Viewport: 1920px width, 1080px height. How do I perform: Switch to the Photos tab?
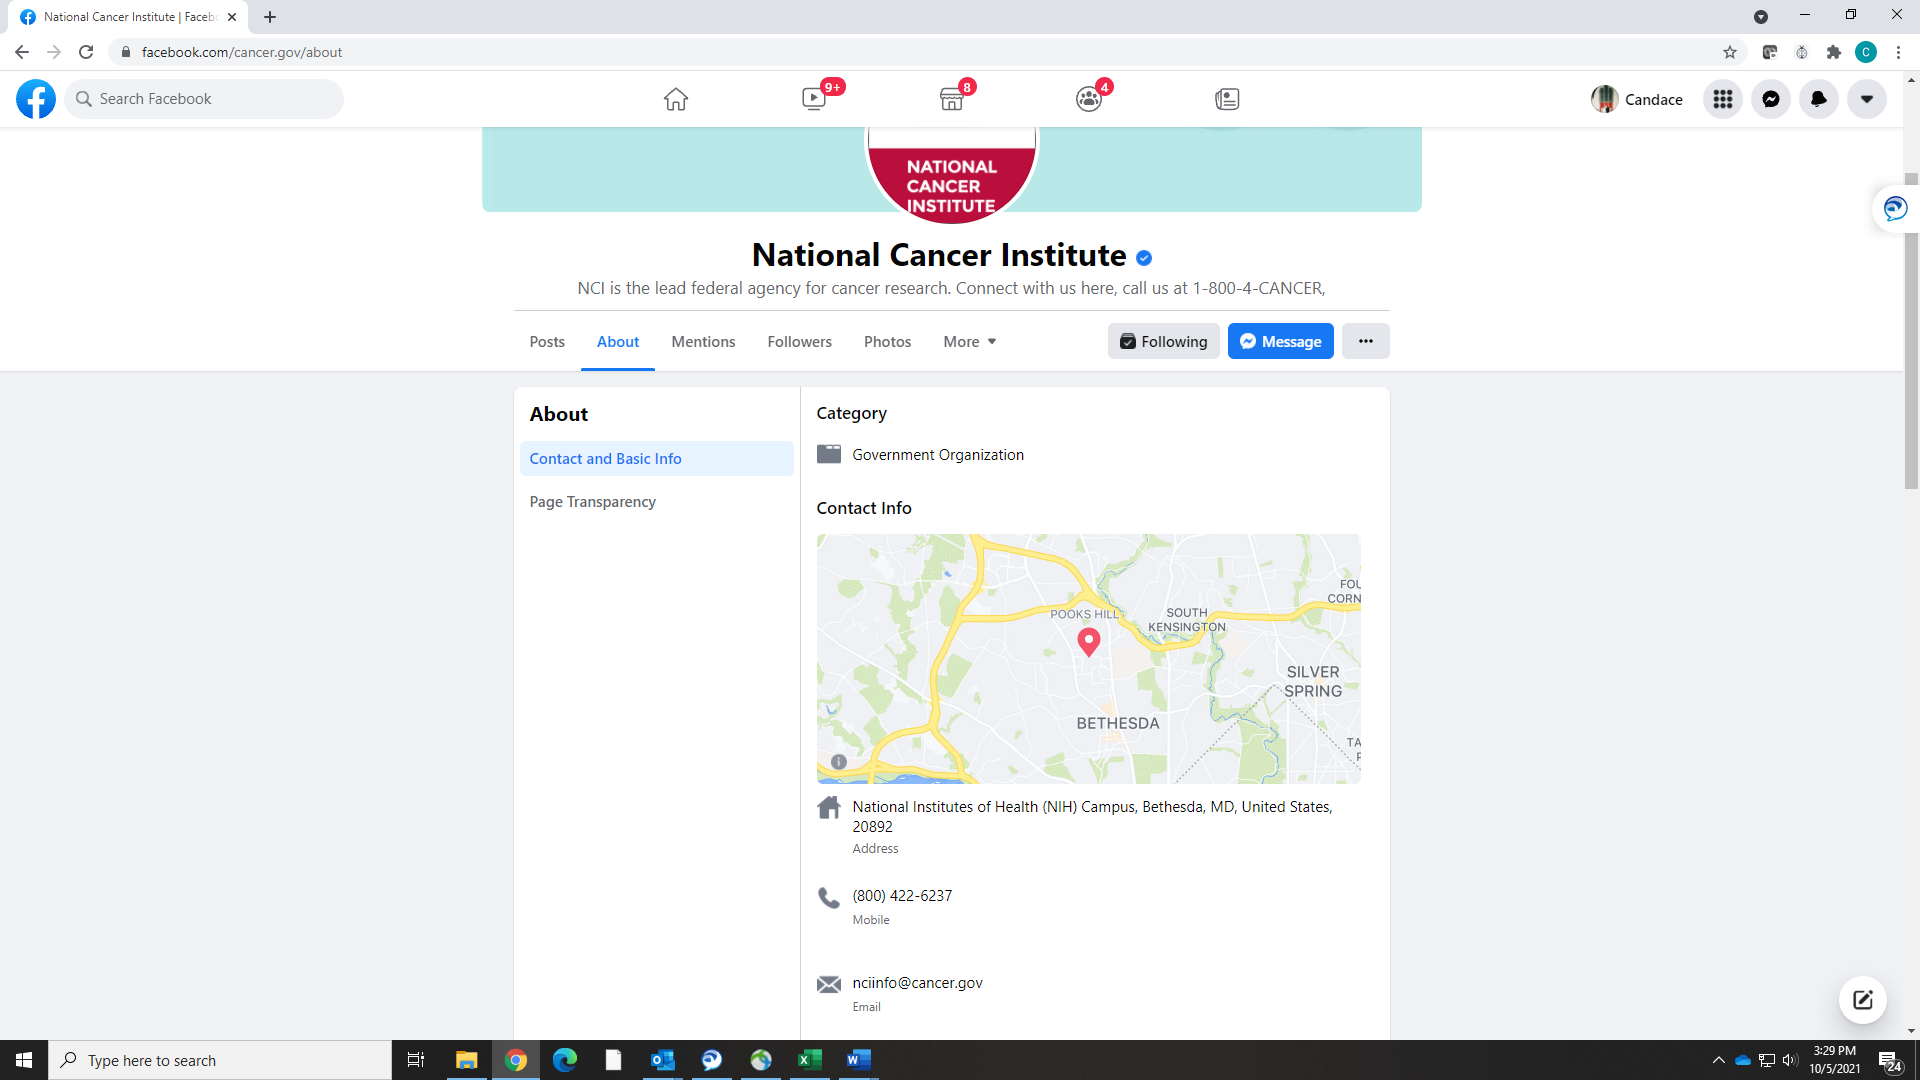click(887, 341)
